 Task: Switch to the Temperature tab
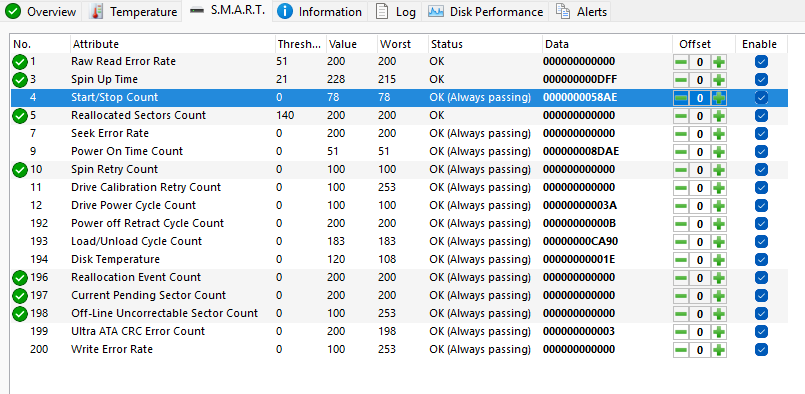133,11
